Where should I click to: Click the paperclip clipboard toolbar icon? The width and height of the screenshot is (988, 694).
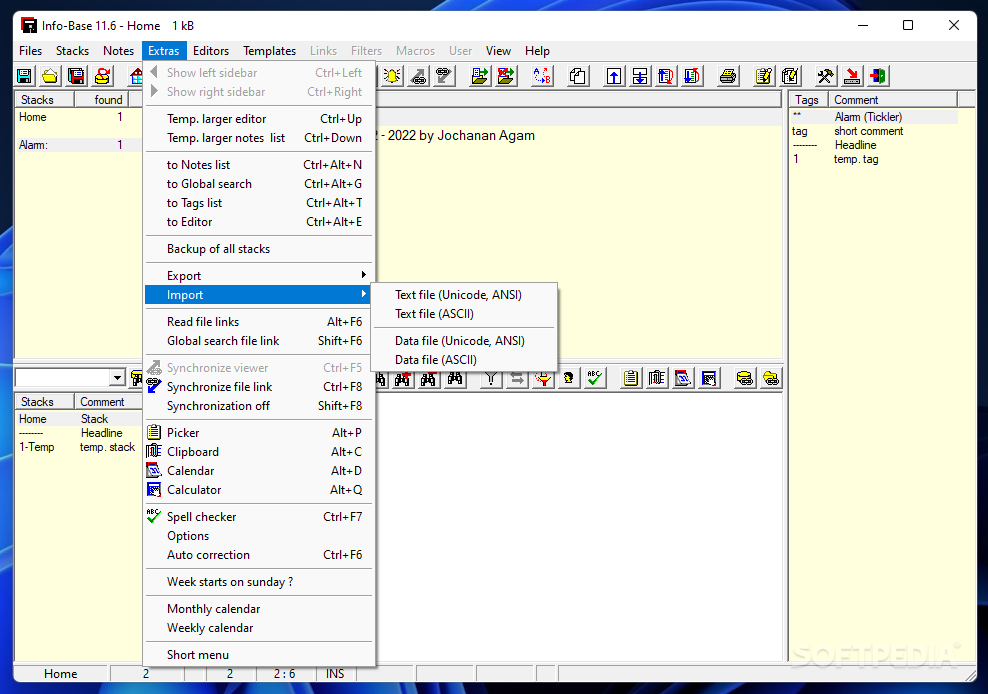click(x=657, y=378)
